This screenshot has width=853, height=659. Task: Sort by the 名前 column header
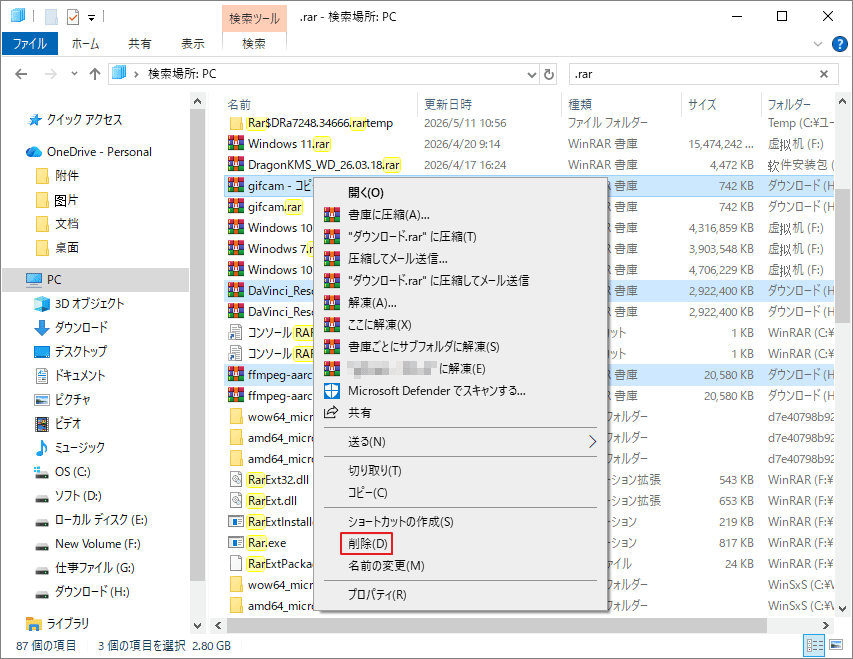[239, 104]
